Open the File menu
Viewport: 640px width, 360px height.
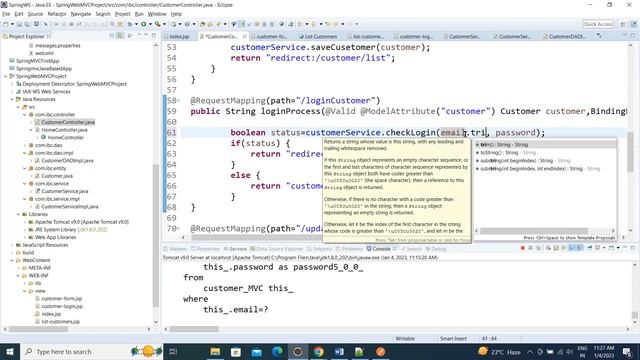pos(6,14)
